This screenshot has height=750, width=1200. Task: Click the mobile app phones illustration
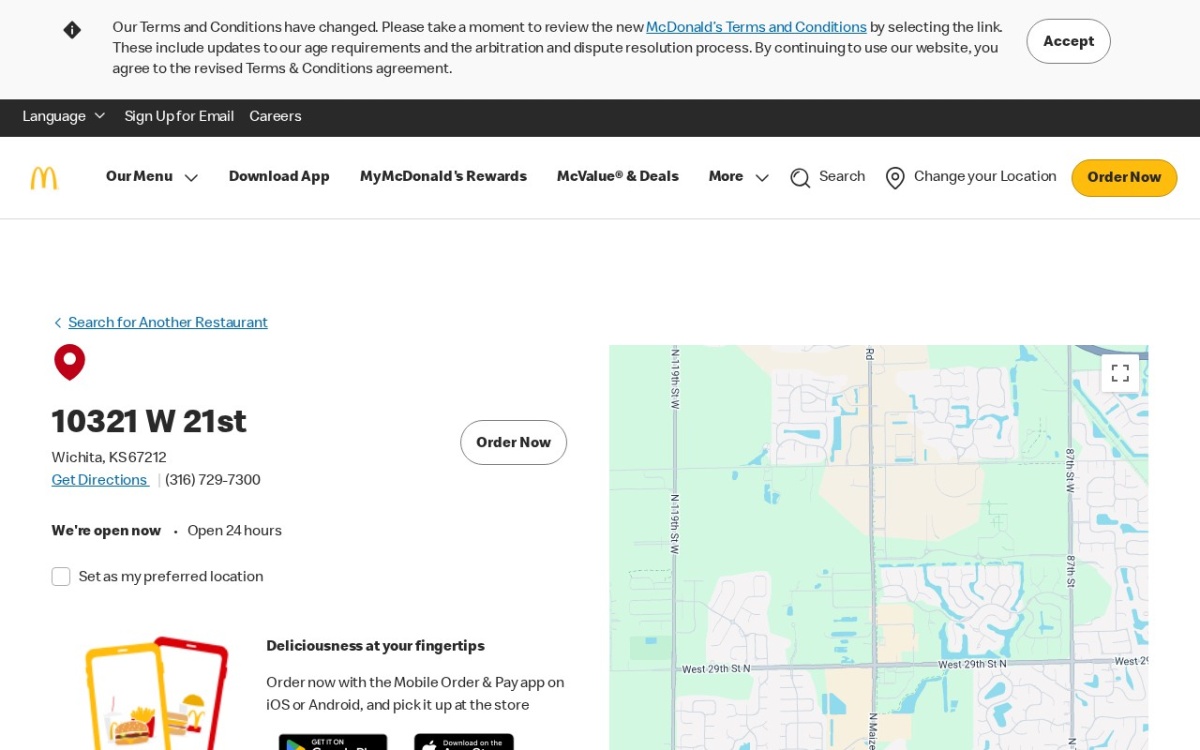coord(157,693)
